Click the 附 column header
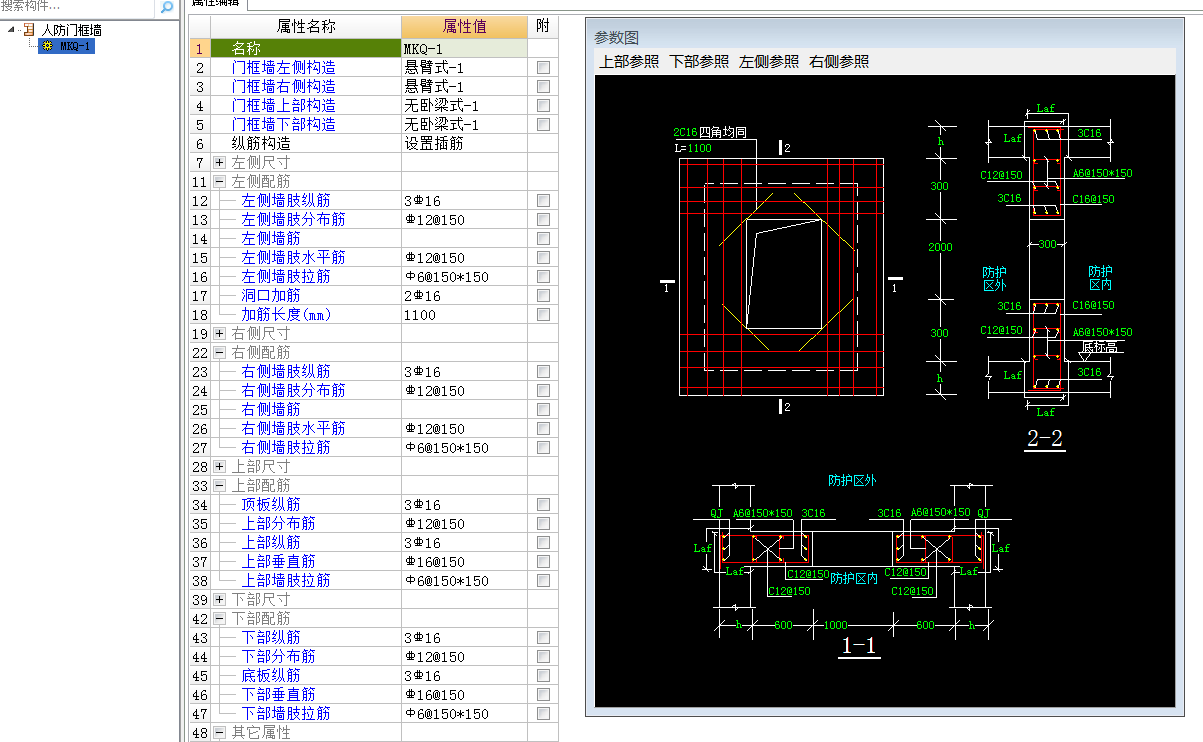Screen dimensions: 1203x742 click(543, 27)
